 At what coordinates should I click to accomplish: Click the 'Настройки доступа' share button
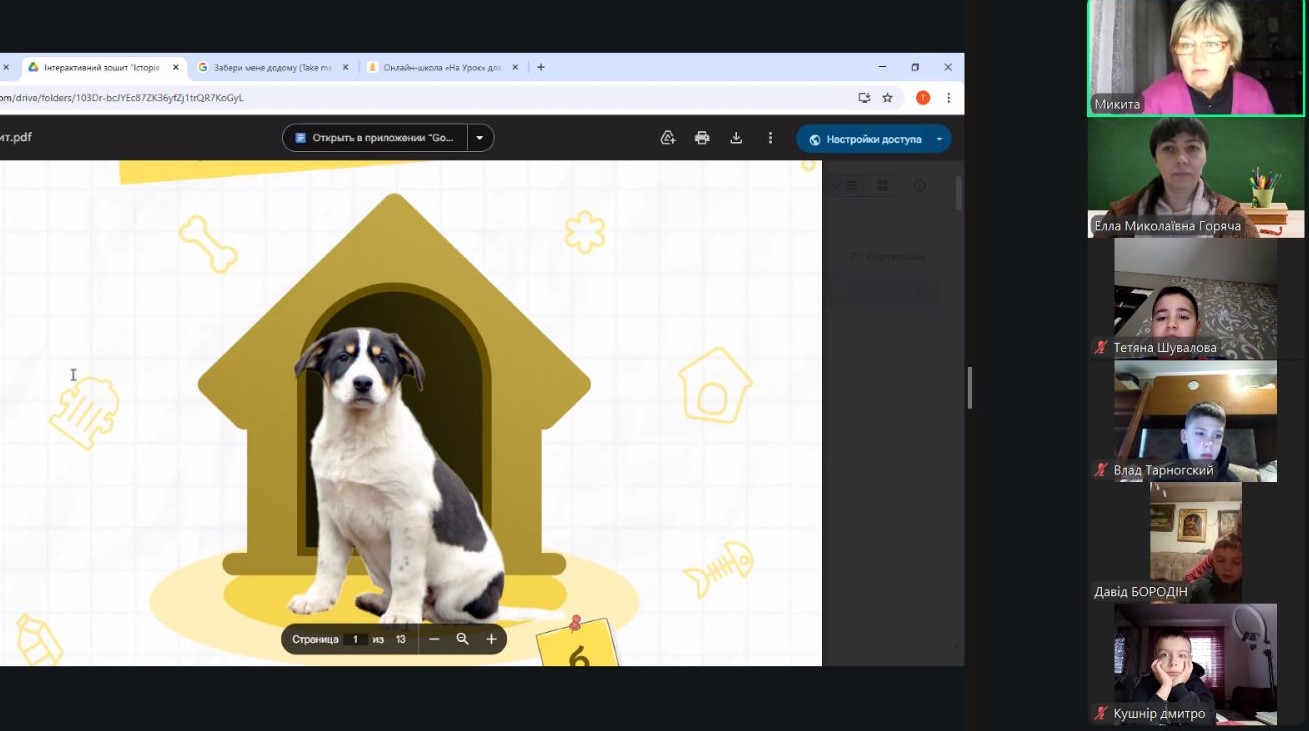(x=864, y=139)
